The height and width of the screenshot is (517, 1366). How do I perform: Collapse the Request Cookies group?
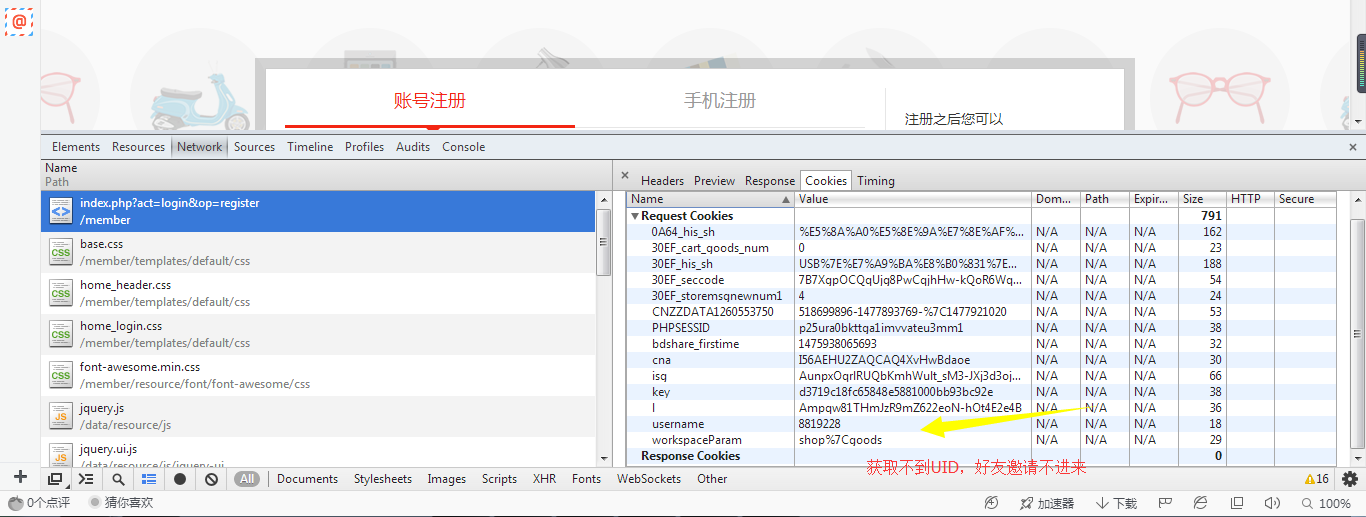click(x=635, y=216)
